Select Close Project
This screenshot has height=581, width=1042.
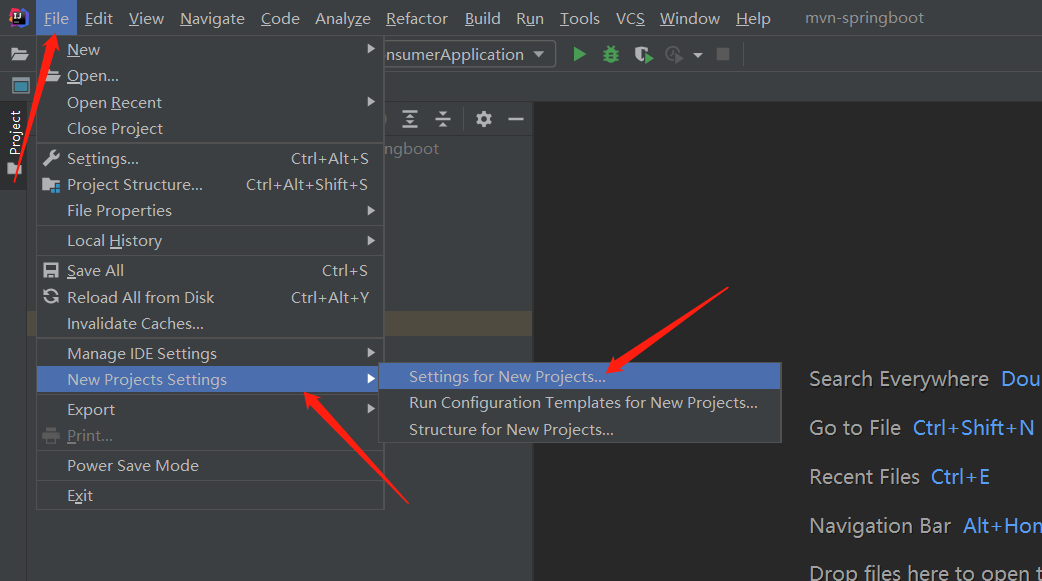(210, 128)
